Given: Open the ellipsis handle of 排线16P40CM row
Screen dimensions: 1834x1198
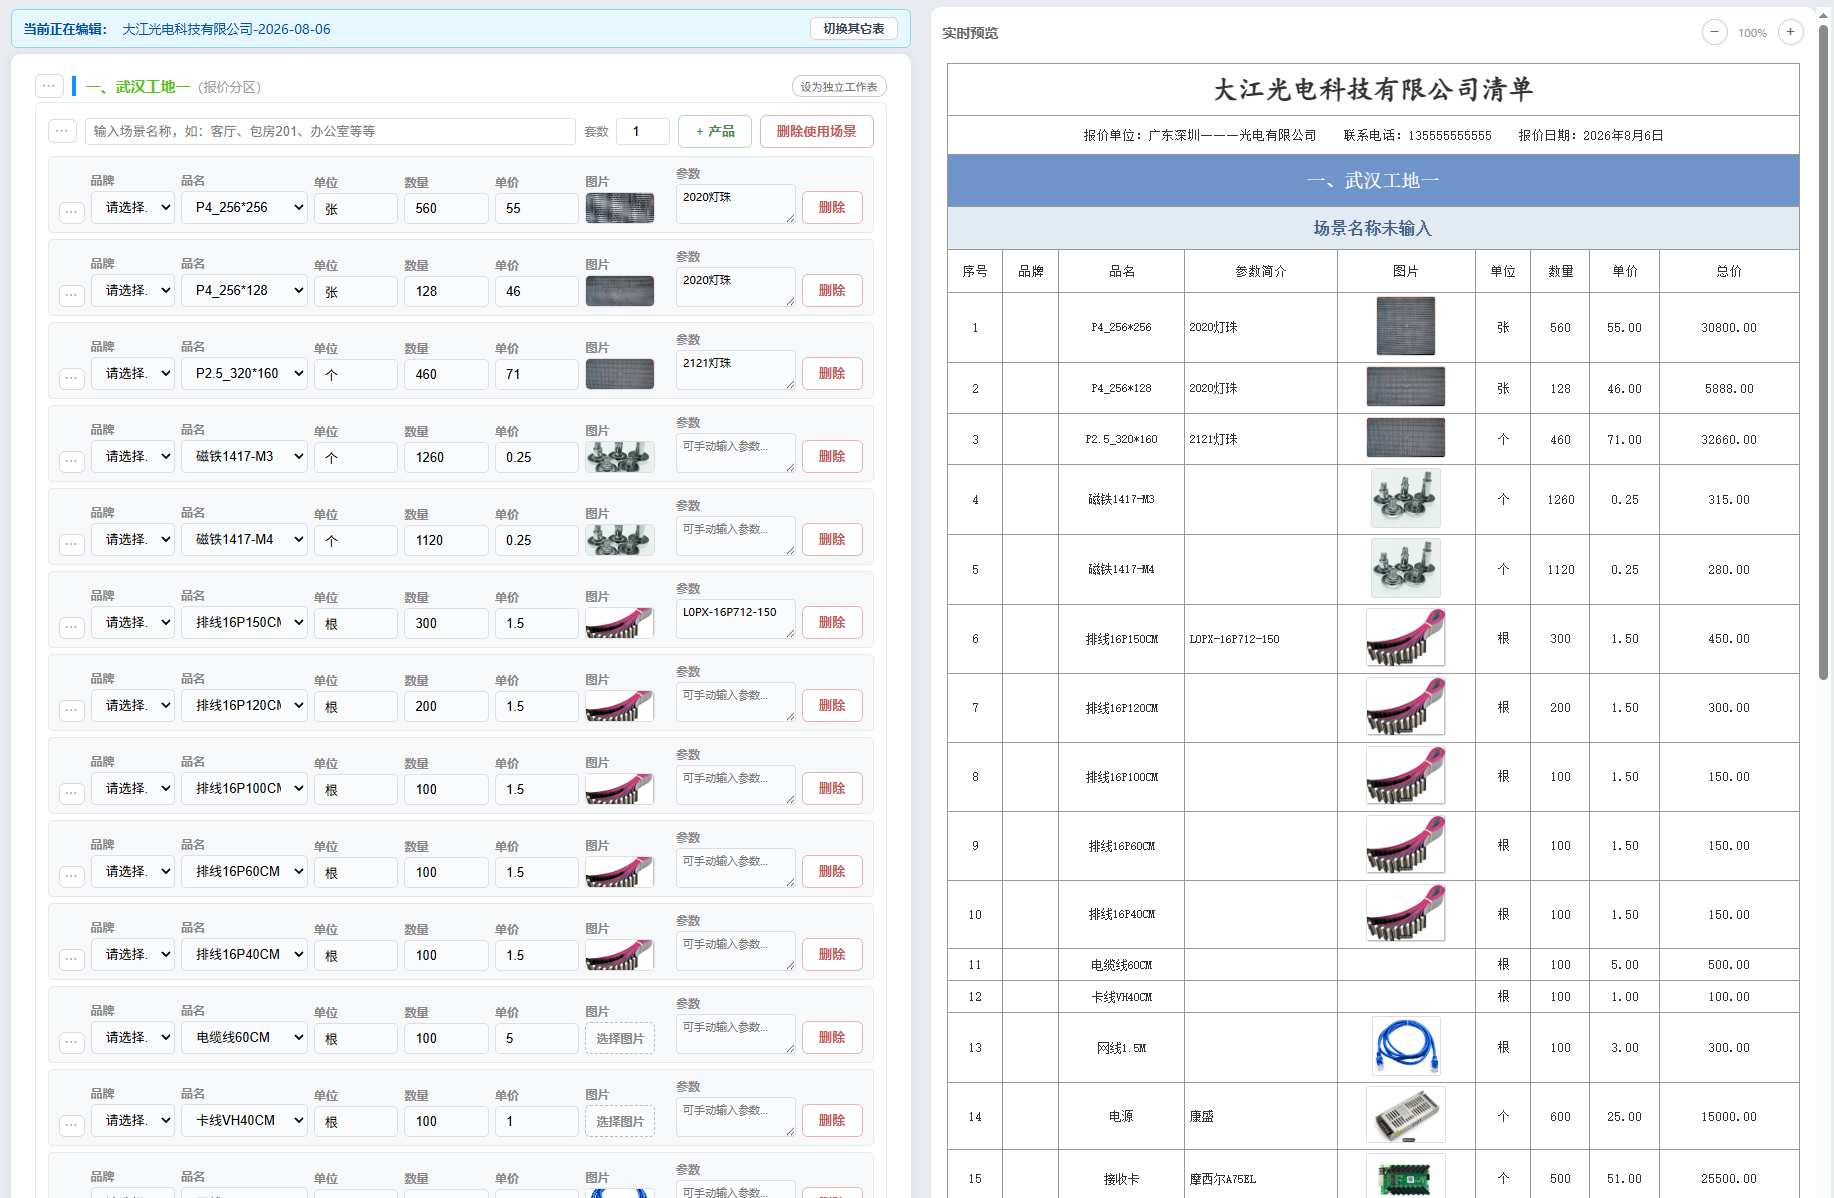Looking at the screenshot, I should click(x=71, y=959).
